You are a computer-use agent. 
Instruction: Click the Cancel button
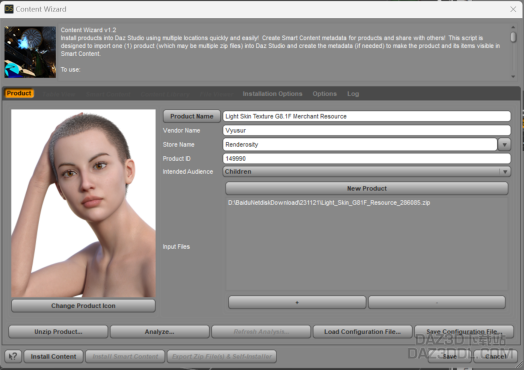coord(495,357)
